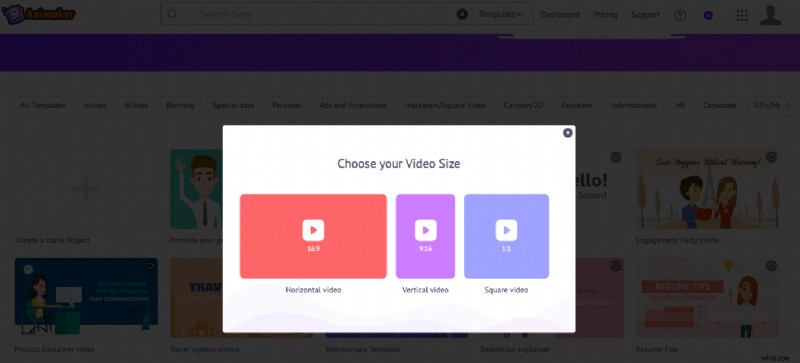Click the 'Testimonials Template' title text
Image resolution: width=800 pixels, height=363 pixels.
click(363, 349)
